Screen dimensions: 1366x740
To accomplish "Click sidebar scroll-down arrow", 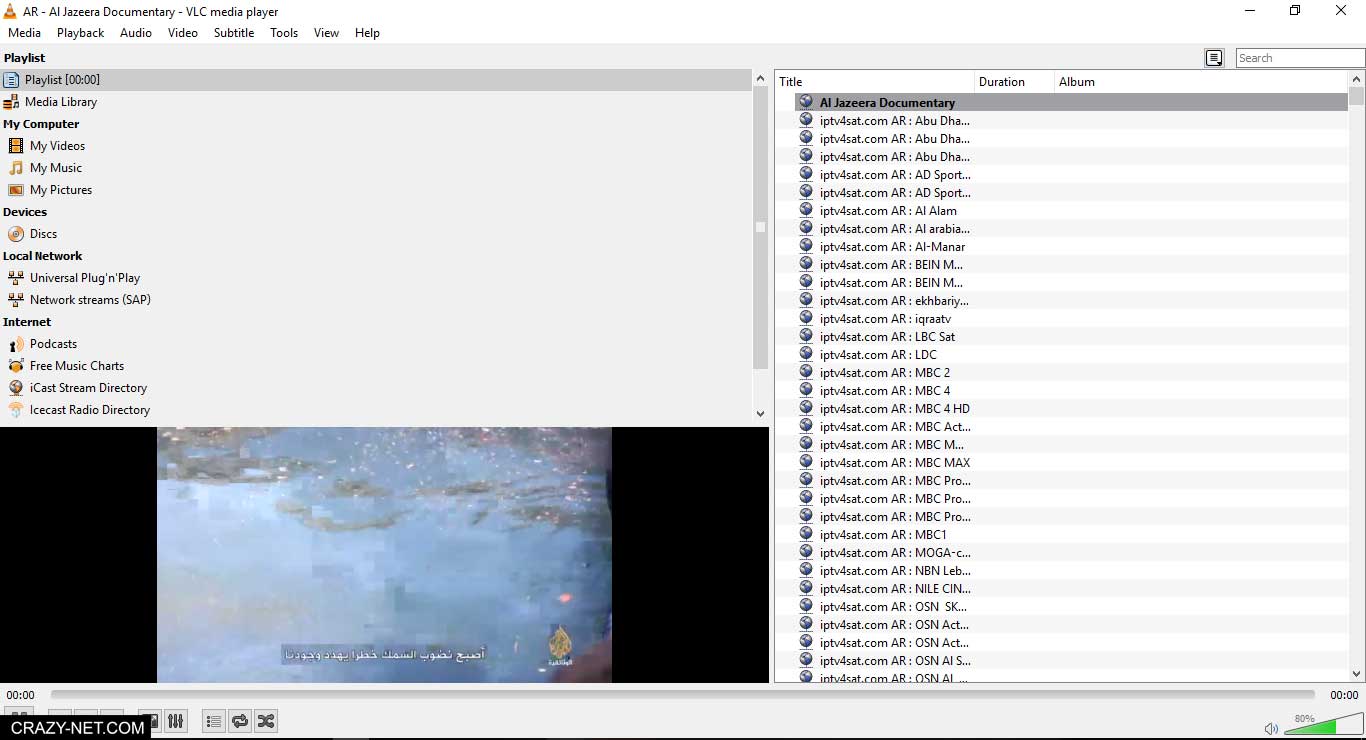I will 760,413.
